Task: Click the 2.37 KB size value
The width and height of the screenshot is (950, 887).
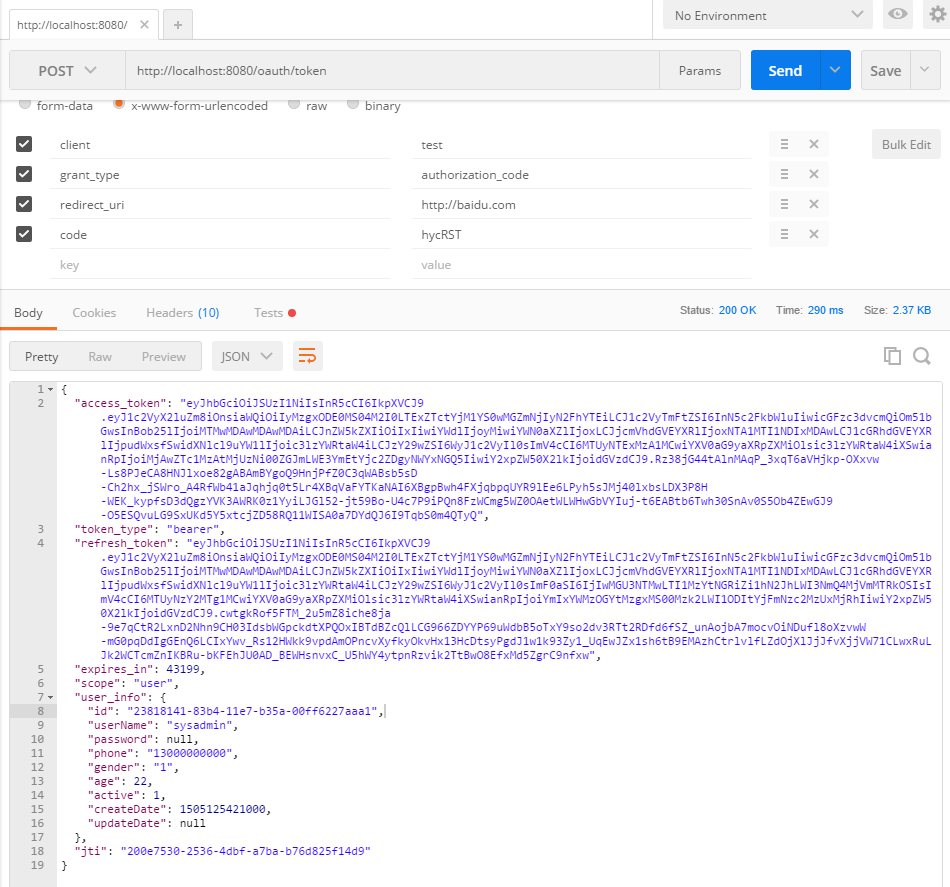Action: 912,310
